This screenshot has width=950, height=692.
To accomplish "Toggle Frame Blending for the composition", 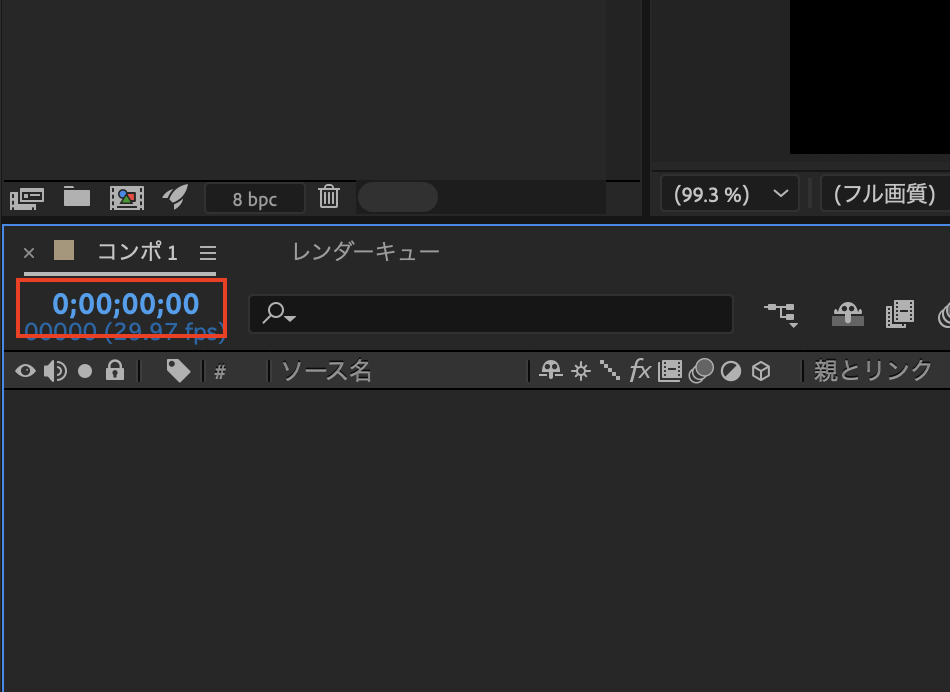I will [900, 314].
